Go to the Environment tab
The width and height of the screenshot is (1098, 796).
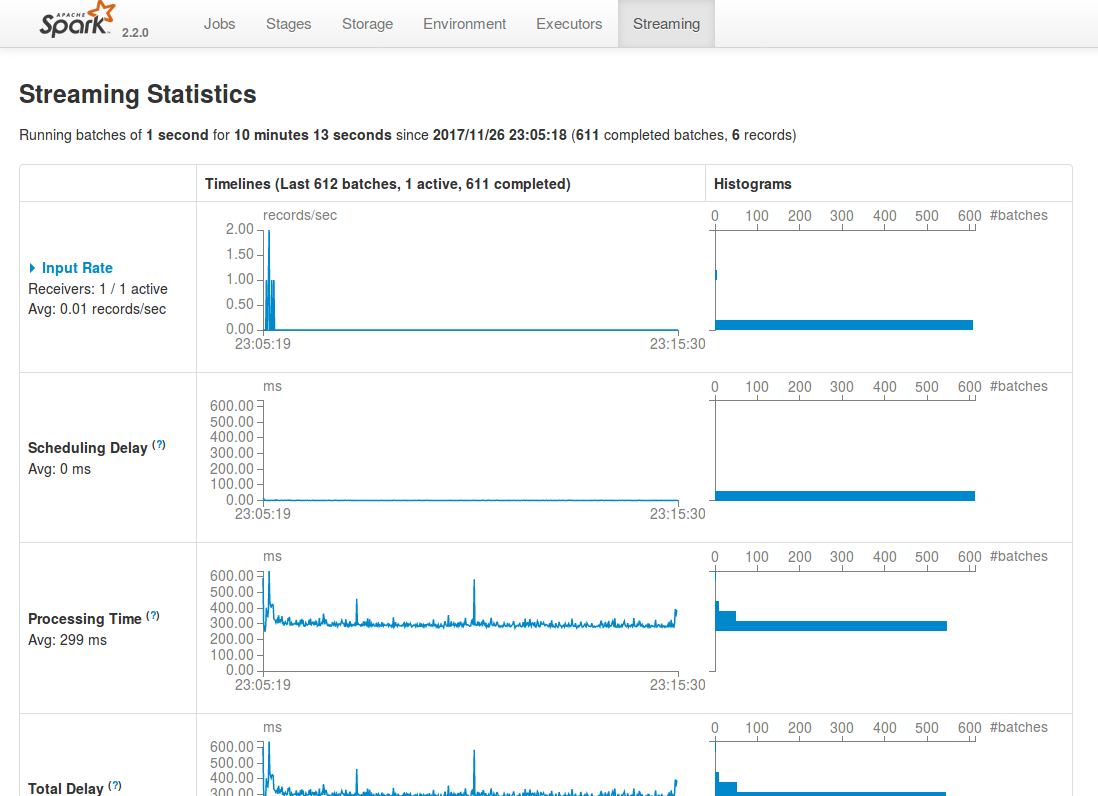464,24
